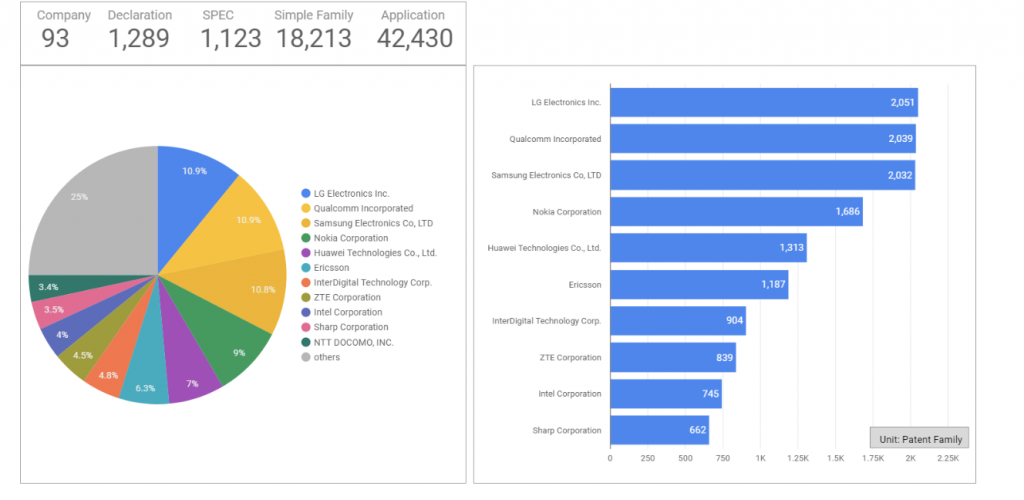1024x500 pixels.
Task: Click the Unit: Patent Family label
Action: coord(920,439)
